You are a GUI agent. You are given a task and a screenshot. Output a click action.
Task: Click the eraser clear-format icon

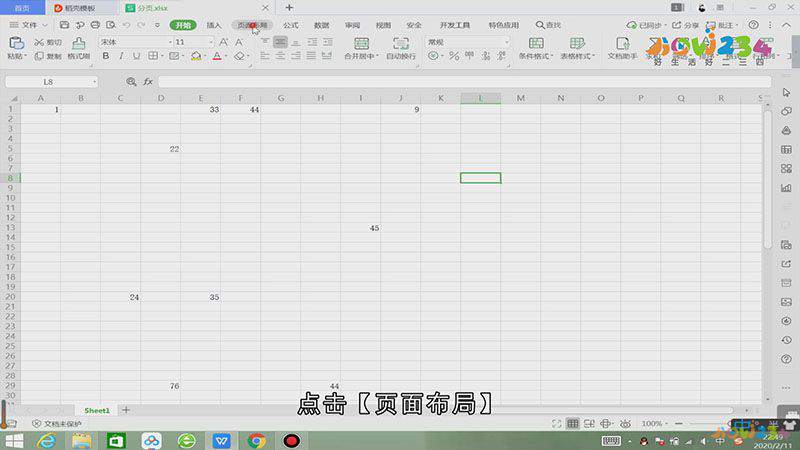(239, 56)
